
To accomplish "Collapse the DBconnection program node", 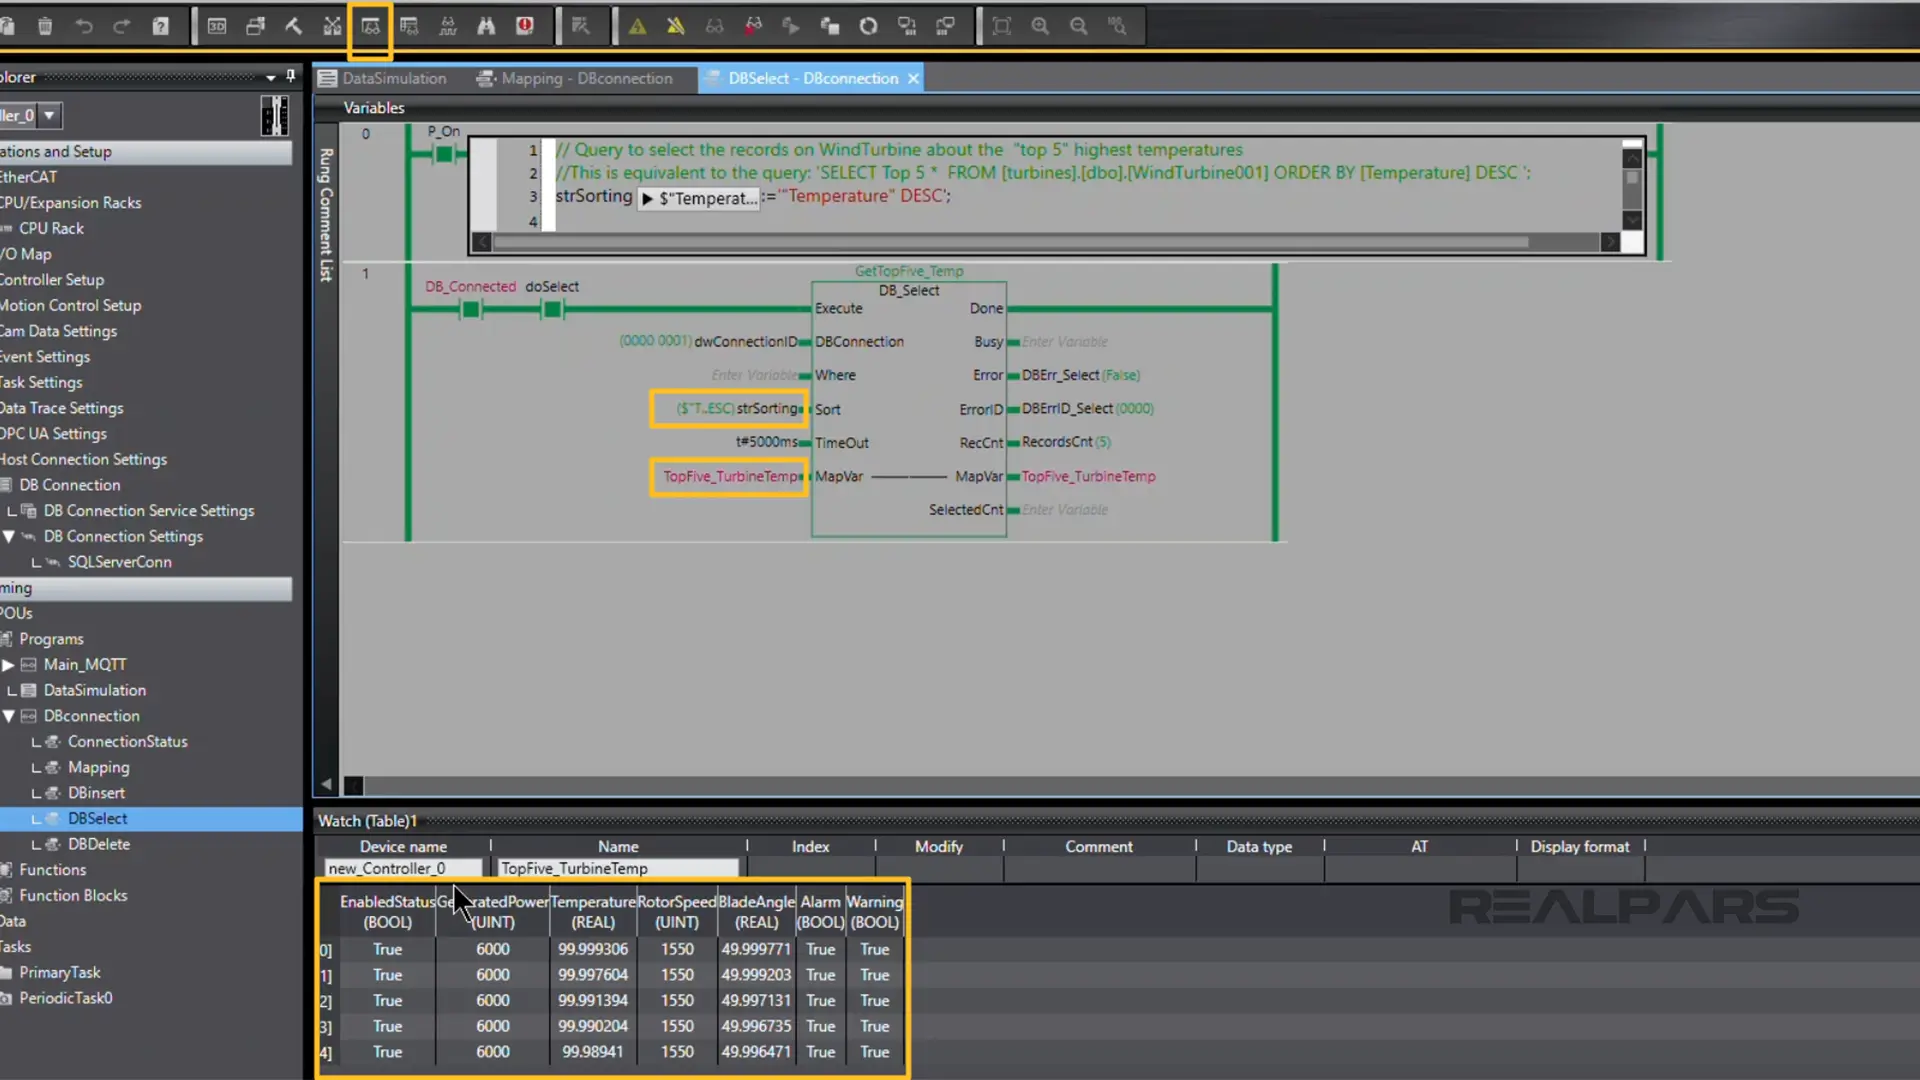I will point(9,716).
